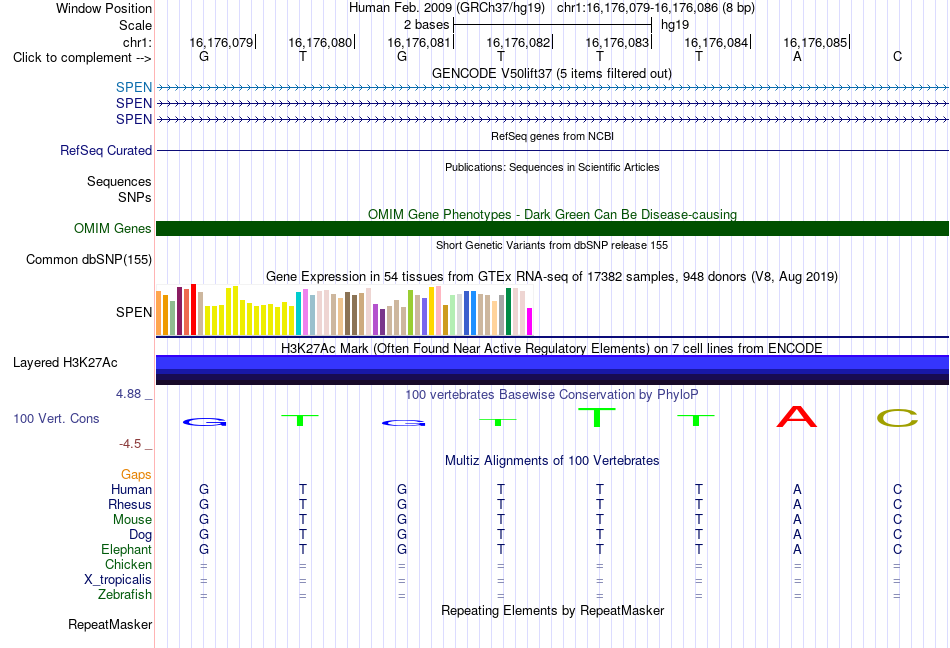Click Short Genetic Variants from dbSNP title
Viewport: 950px width, 648px height.
pos(552,245)
